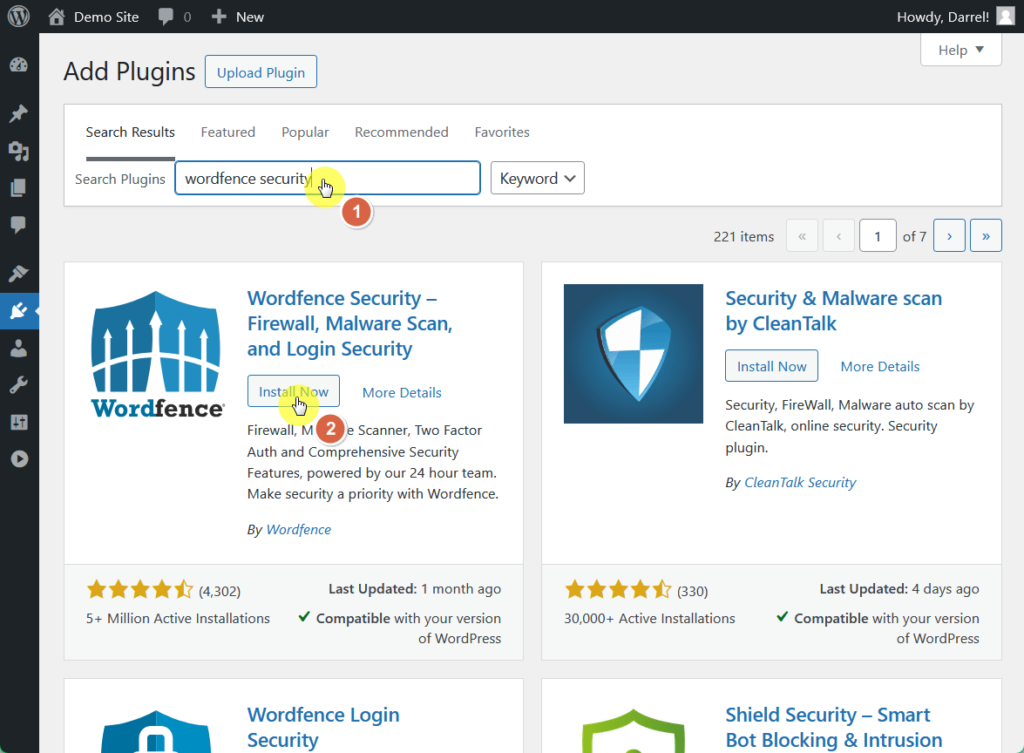Switch to the Search Results tab
Viewport: 1024px width, 753px height.
tap(131, 132)
